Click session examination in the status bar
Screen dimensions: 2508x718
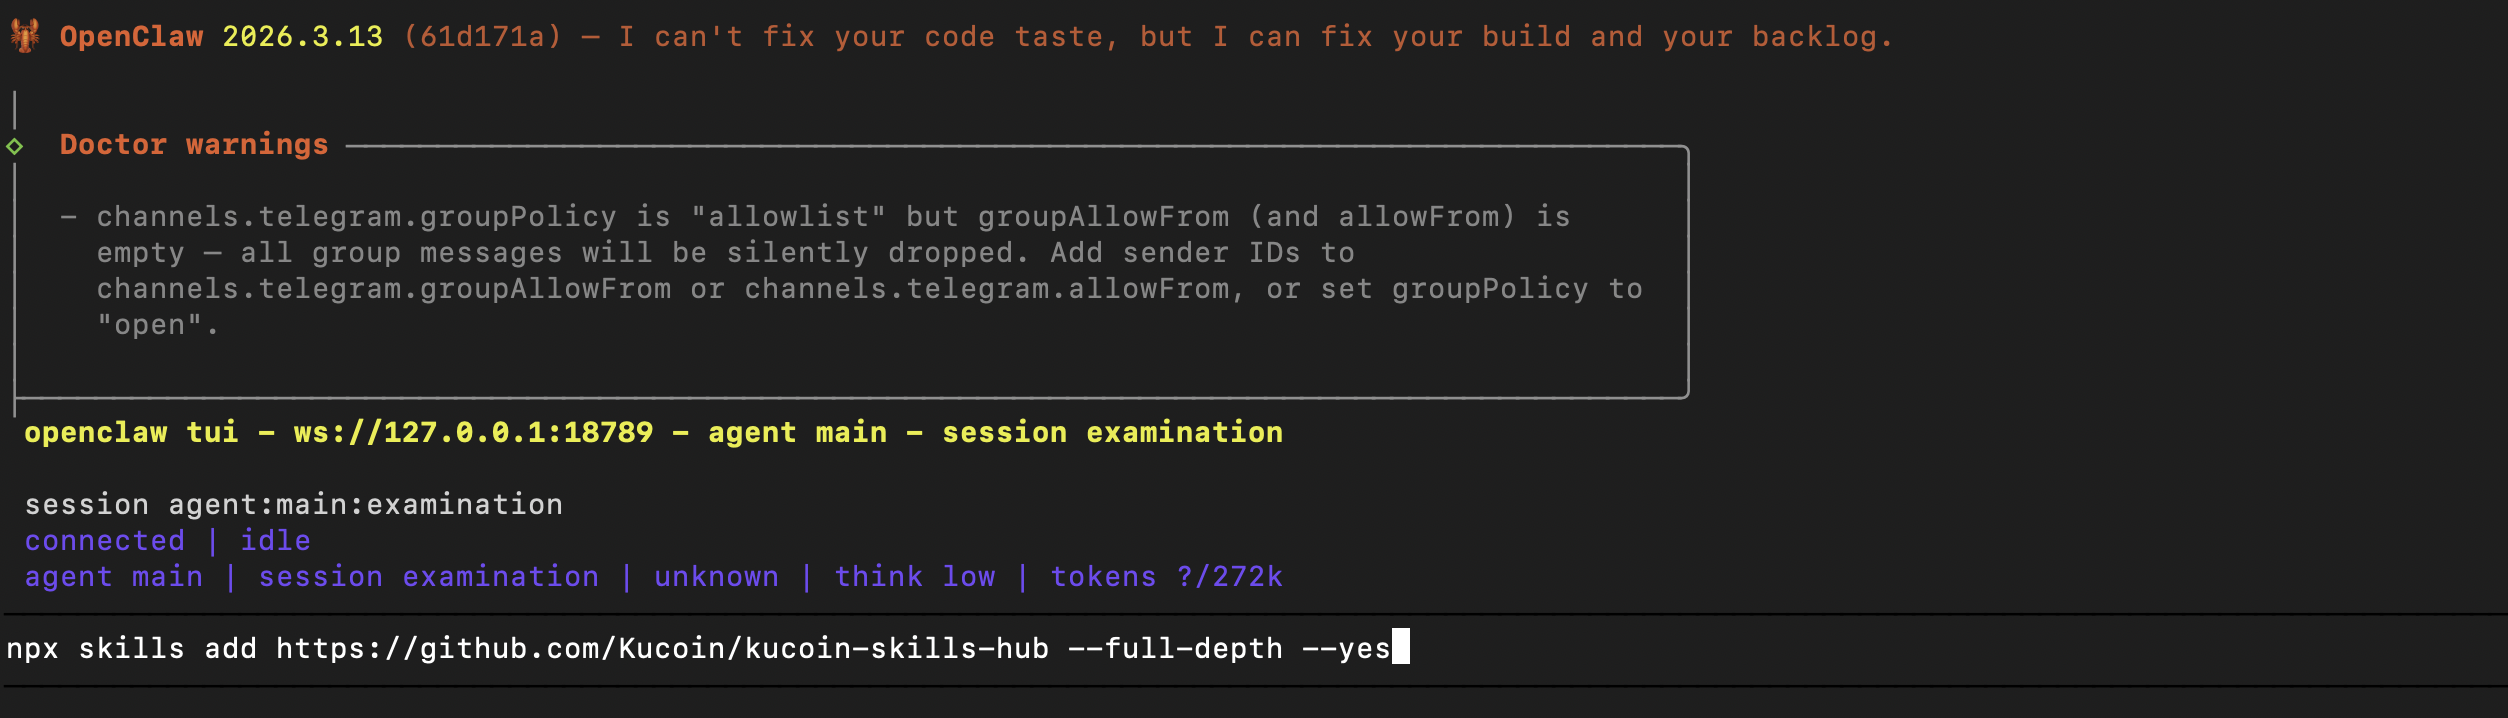[x=429, y=577]
